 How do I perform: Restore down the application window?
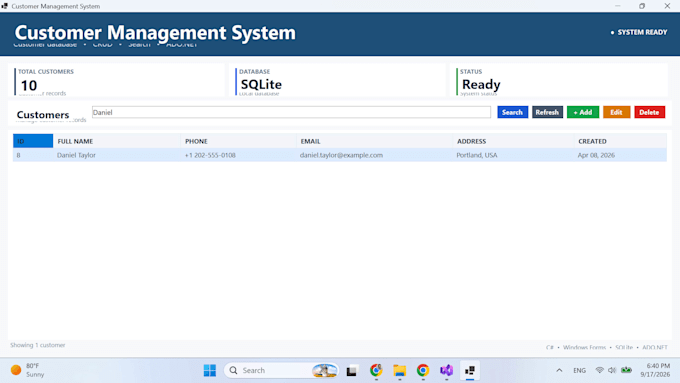coord(642,6)
